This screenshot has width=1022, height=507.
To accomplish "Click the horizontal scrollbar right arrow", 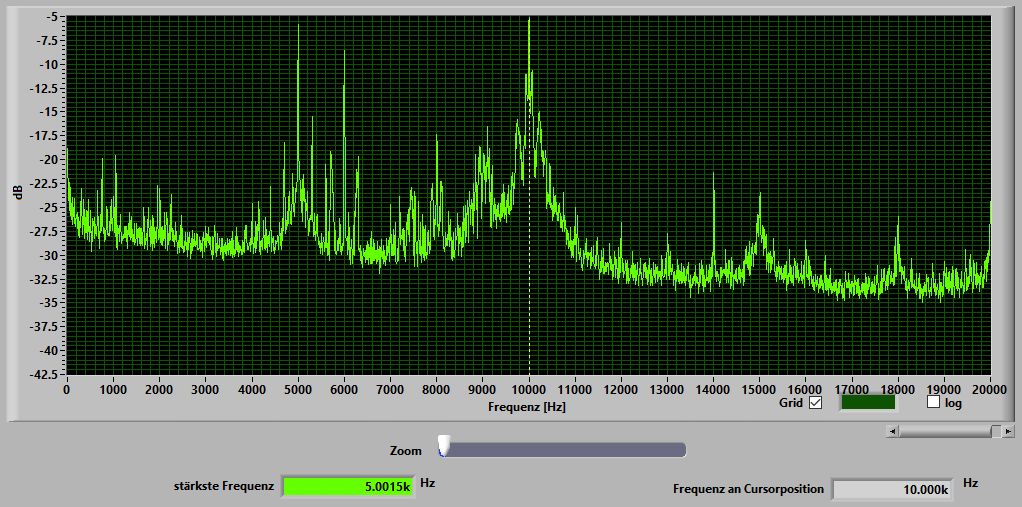I will tap(1008, 431).
